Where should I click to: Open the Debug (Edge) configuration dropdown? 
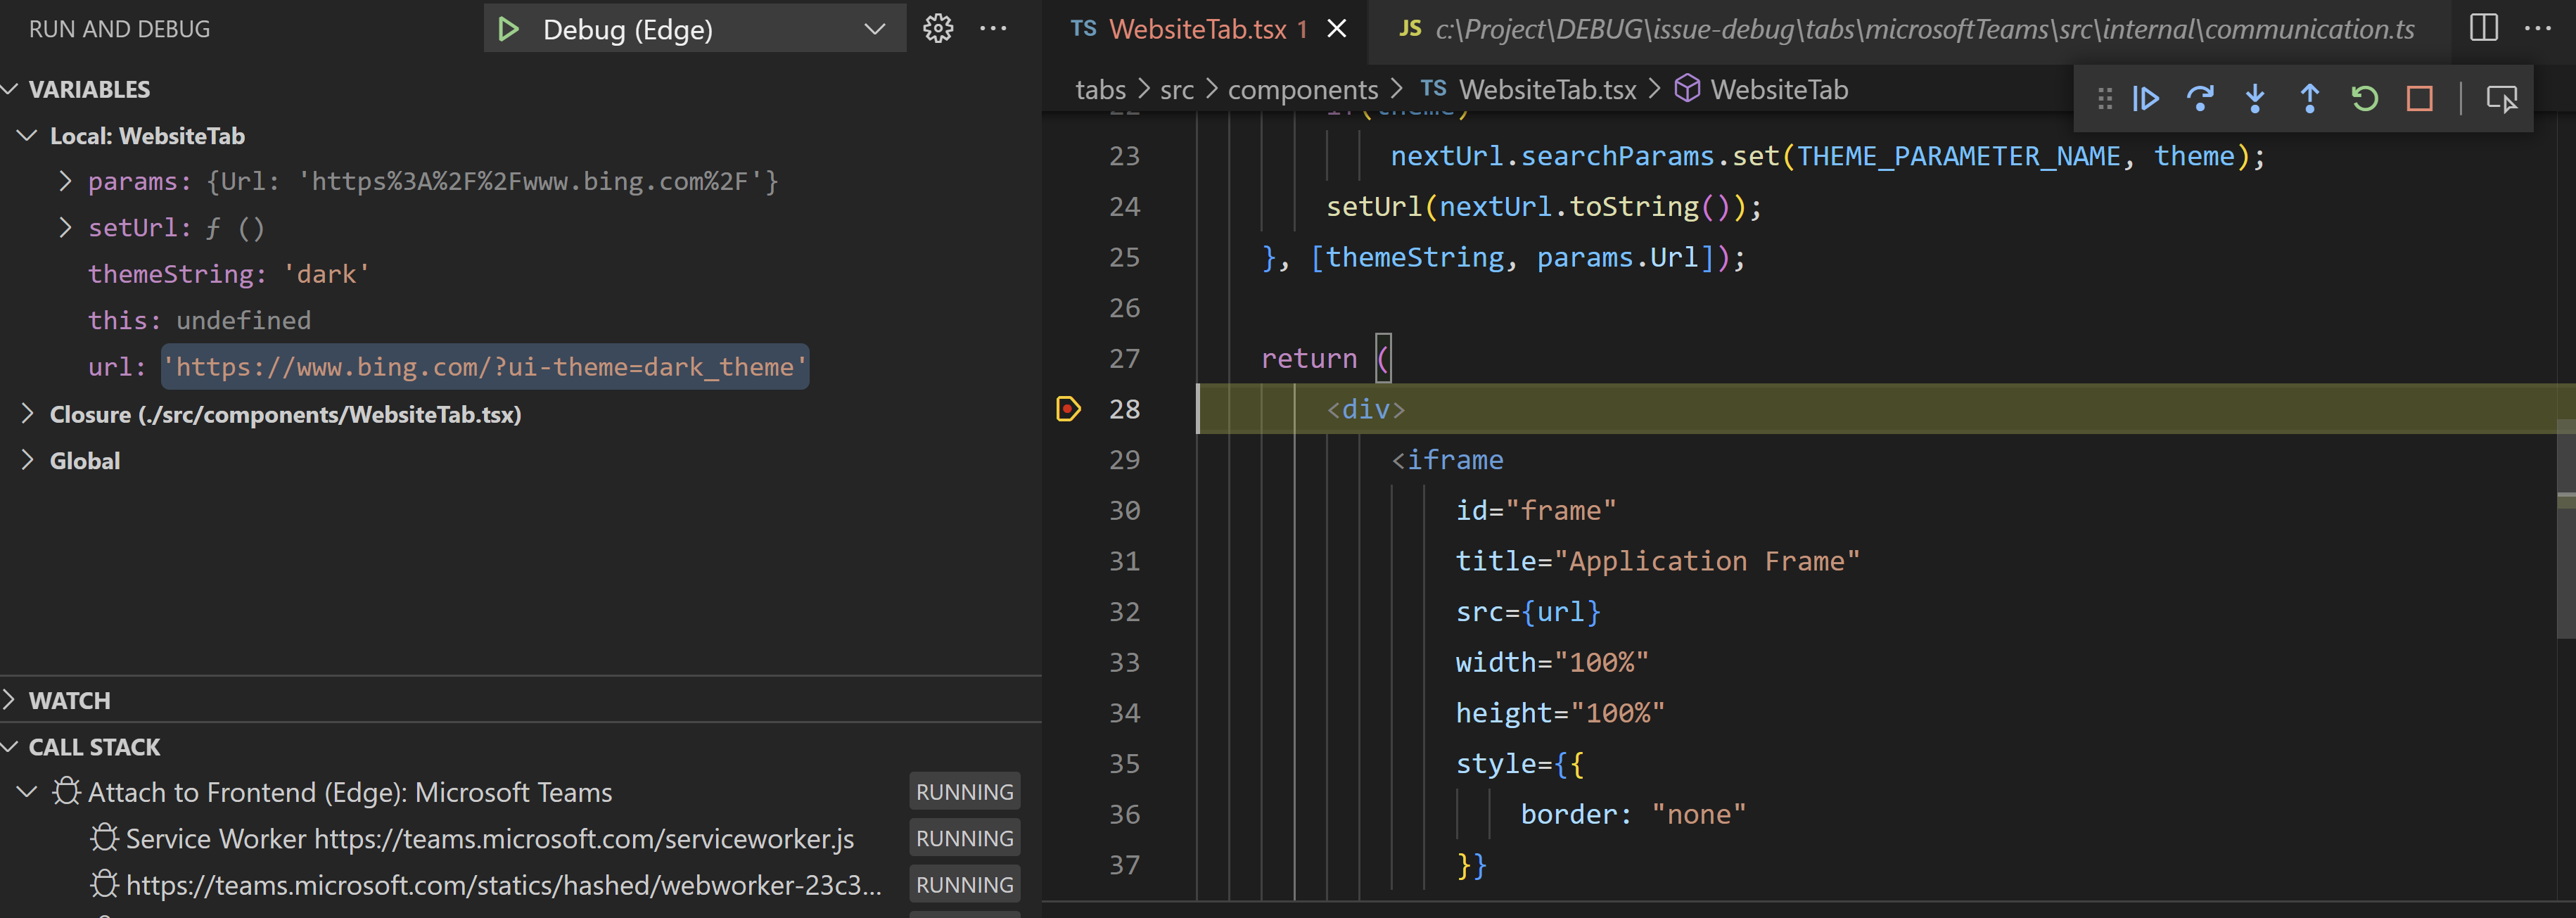pyautogui.click(x=874, y=29)
